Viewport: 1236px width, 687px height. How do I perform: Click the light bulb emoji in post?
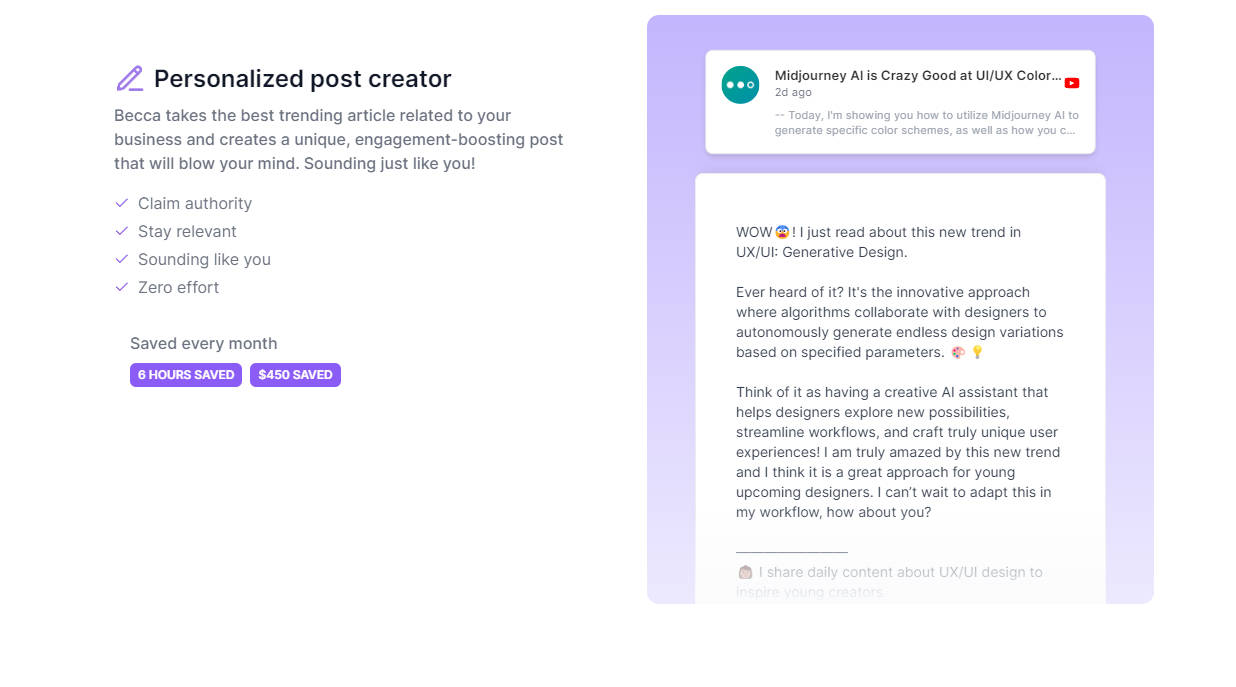pyautogui.click(x=977, y=352)
